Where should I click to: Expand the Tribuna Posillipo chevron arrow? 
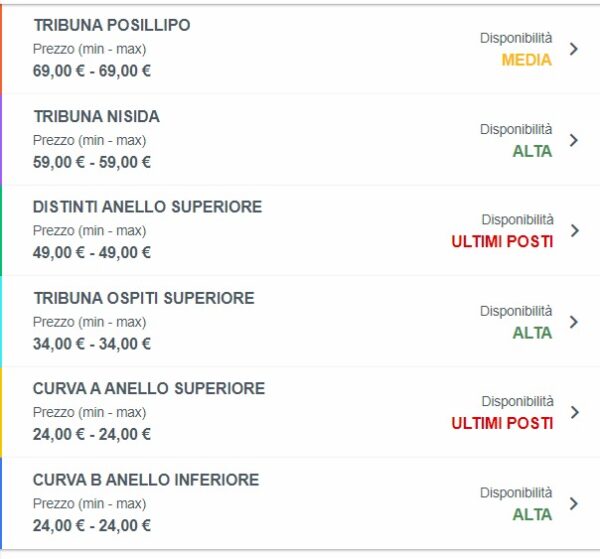coord(573,49)
